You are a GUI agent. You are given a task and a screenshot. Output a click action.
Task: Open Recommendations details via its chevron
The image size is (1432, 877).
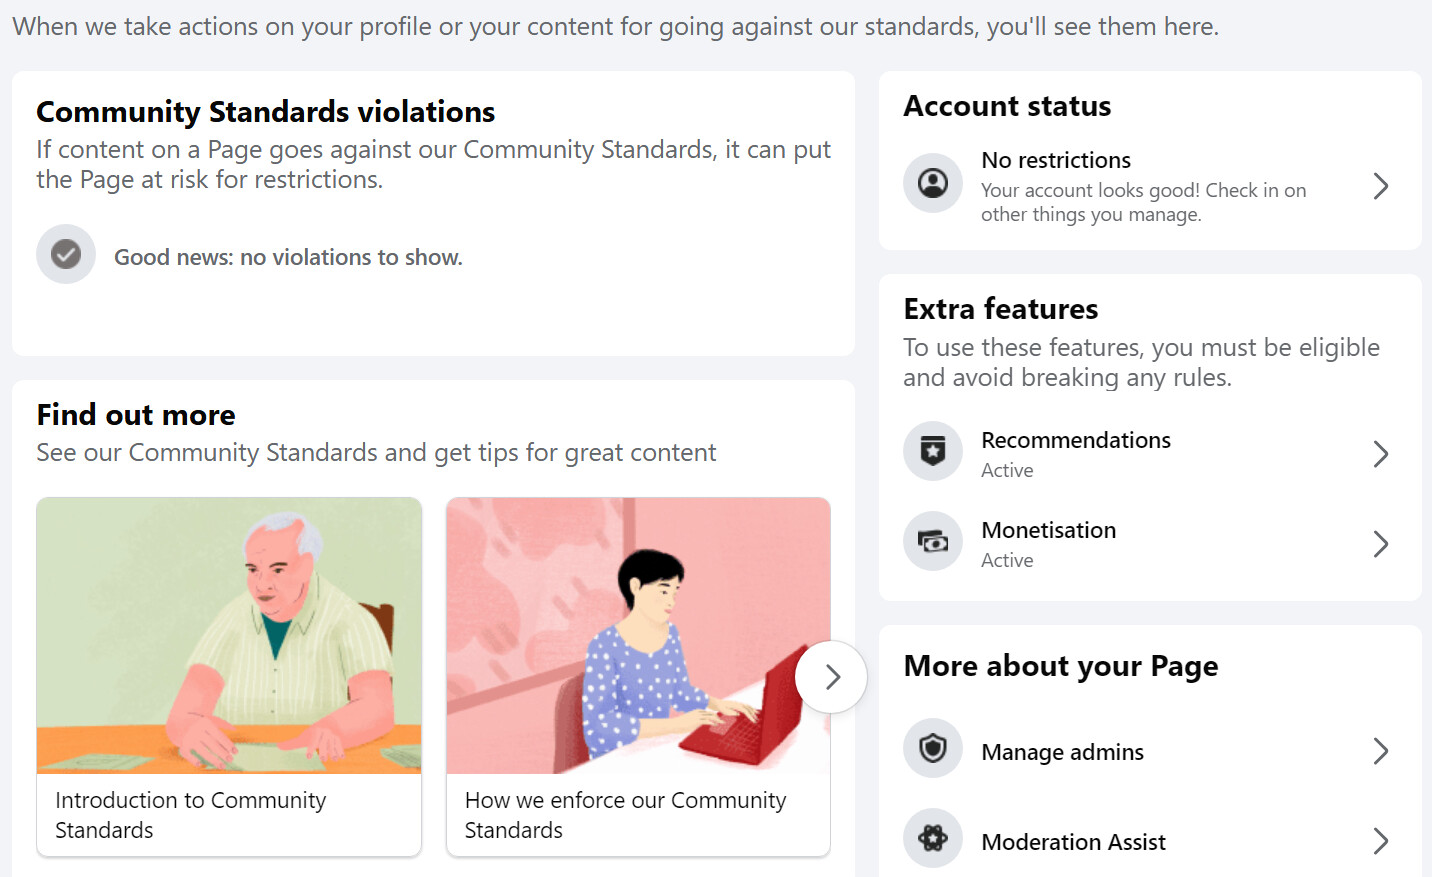click(1381, 454)
